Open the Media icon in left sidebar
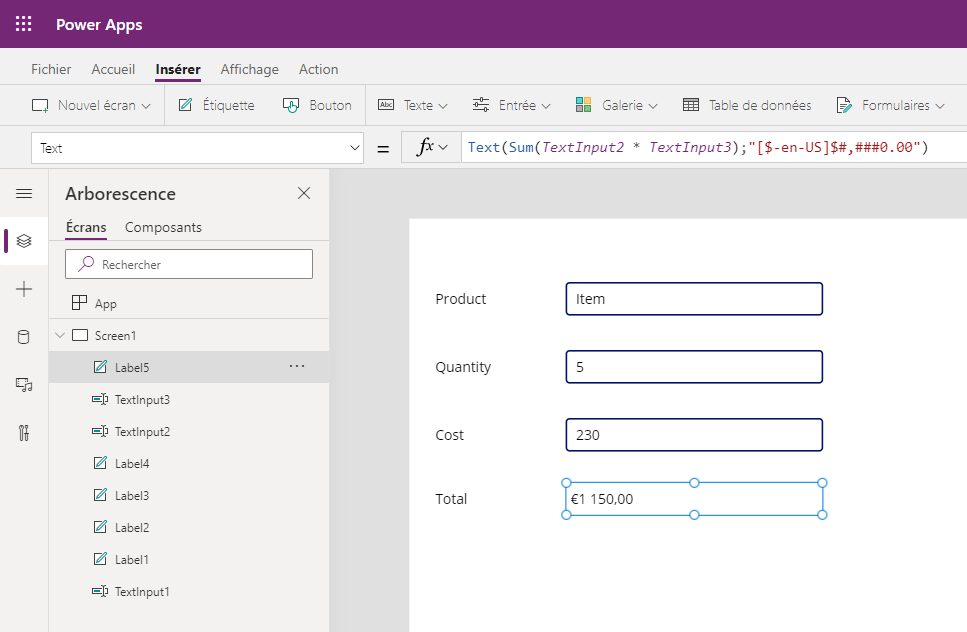Screen dimensions: 967x632 coord(24,385)
